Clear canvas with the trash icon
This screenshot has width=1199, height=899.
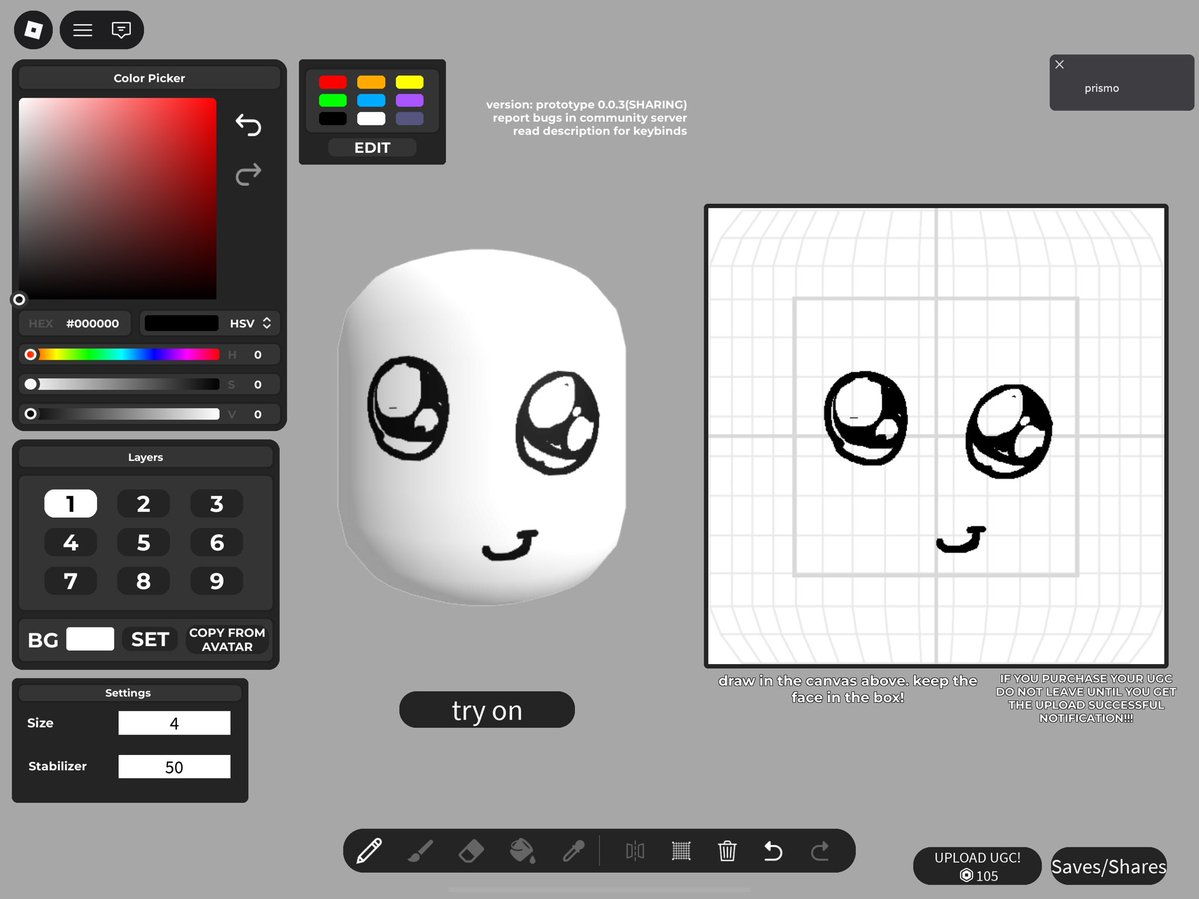727,850
